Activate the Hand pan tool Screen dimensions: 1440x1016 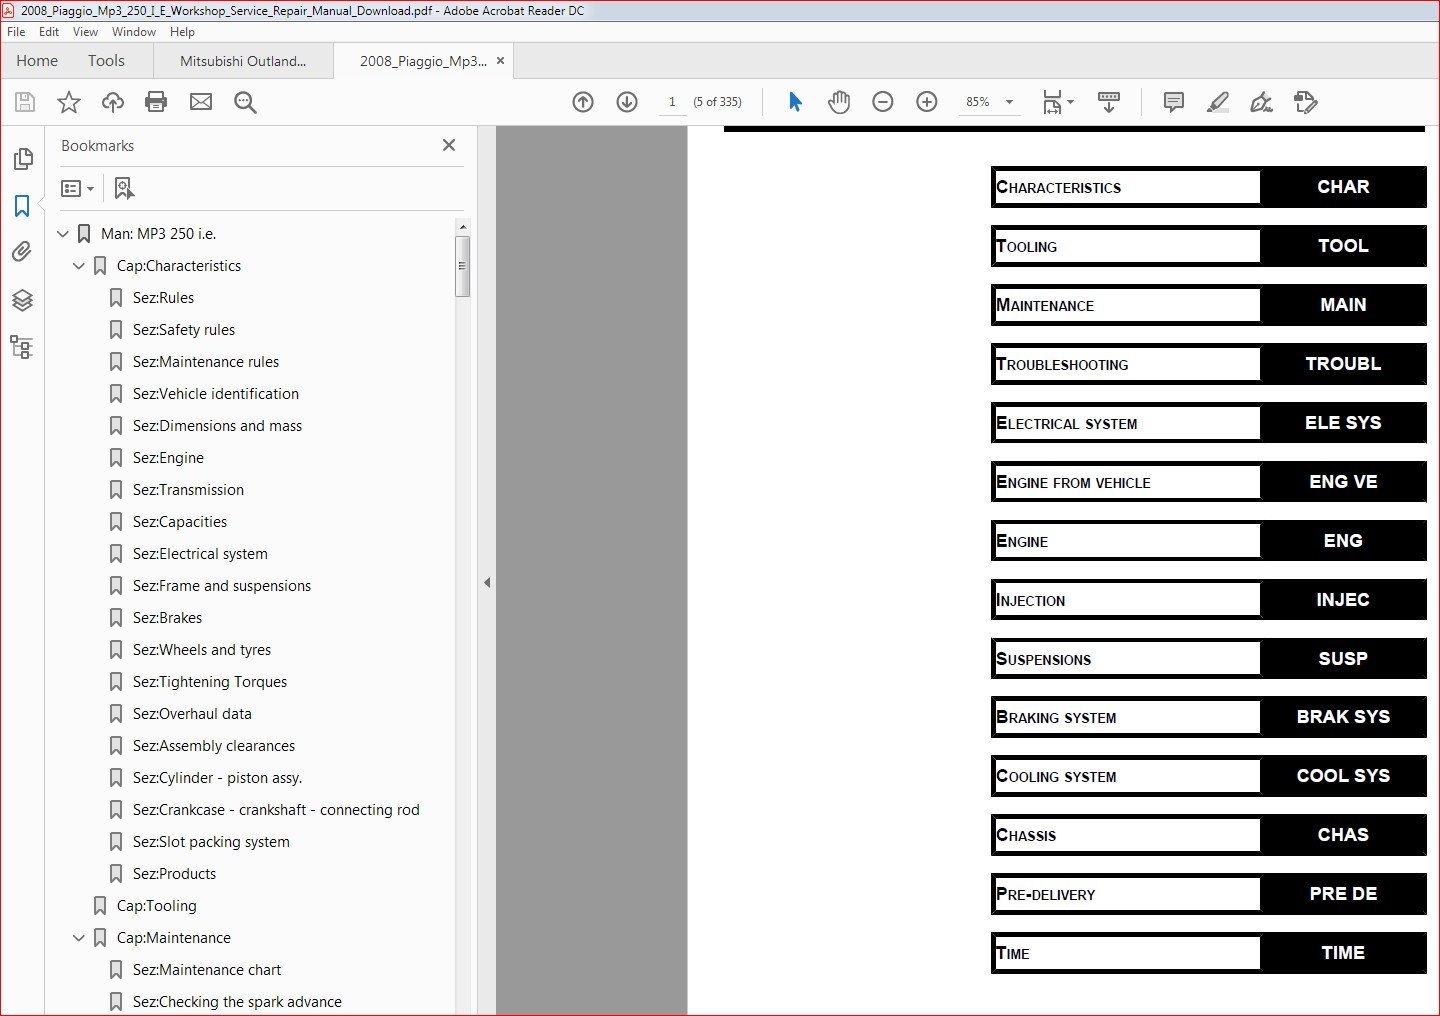(x=839, y=102)
